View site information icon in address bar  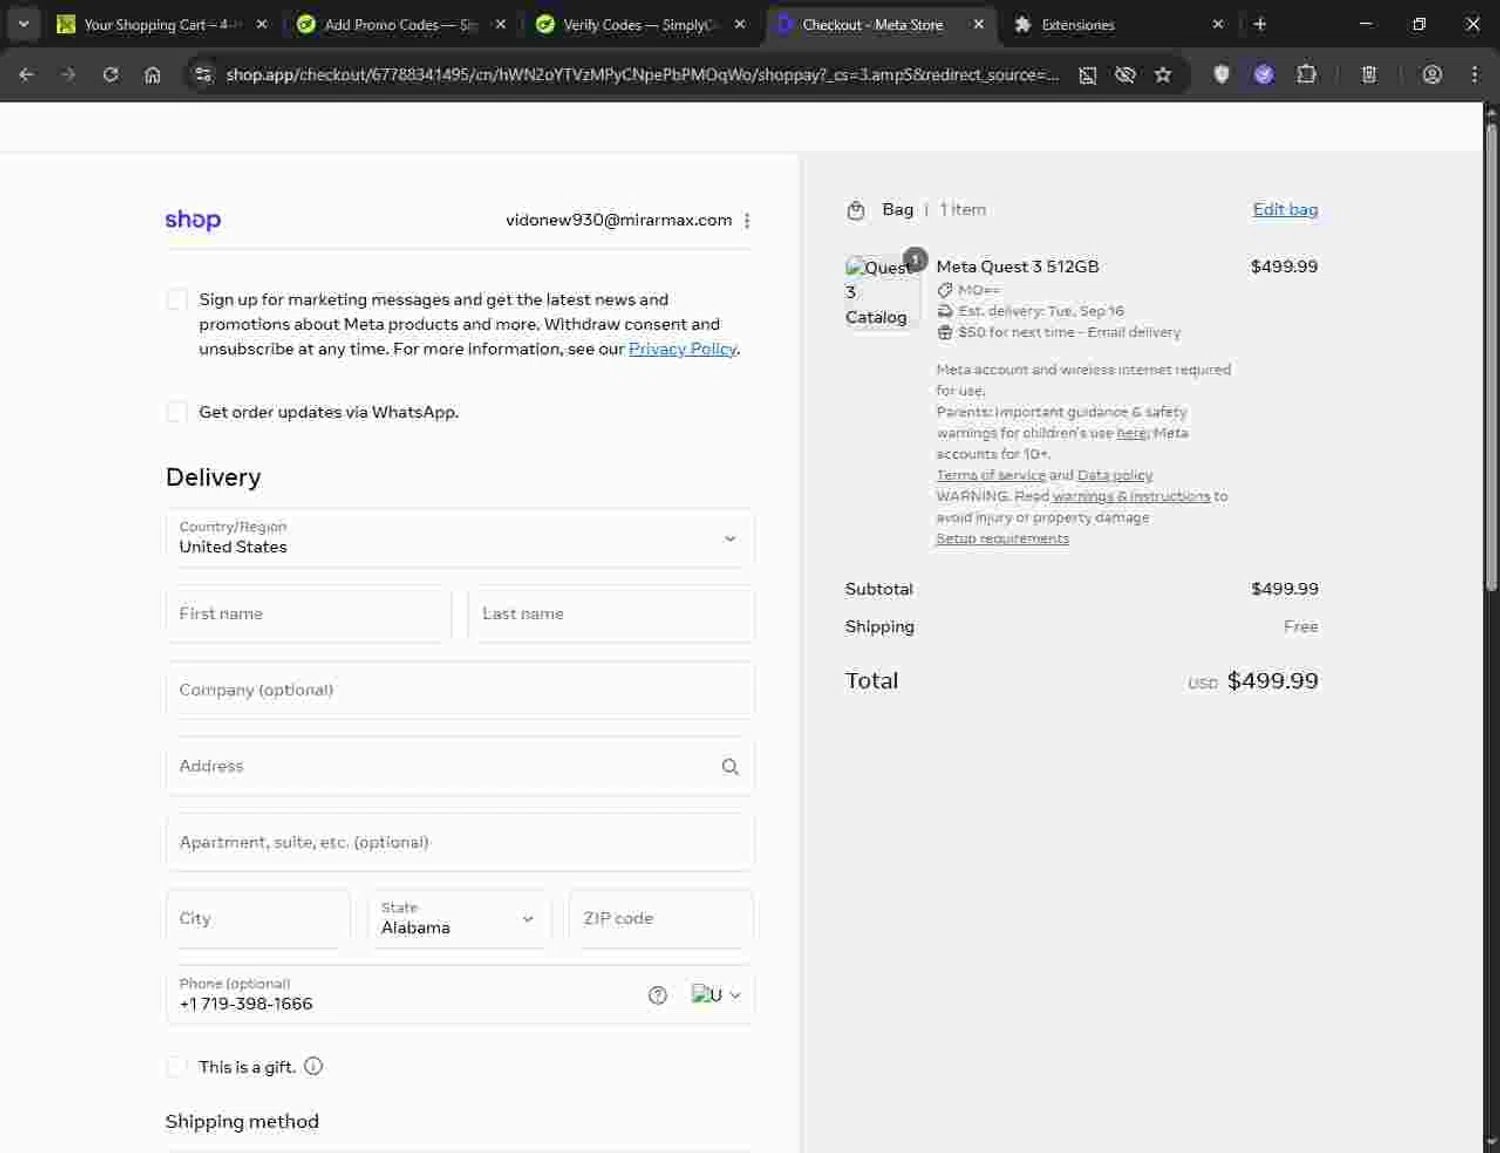tap(203, 74)
